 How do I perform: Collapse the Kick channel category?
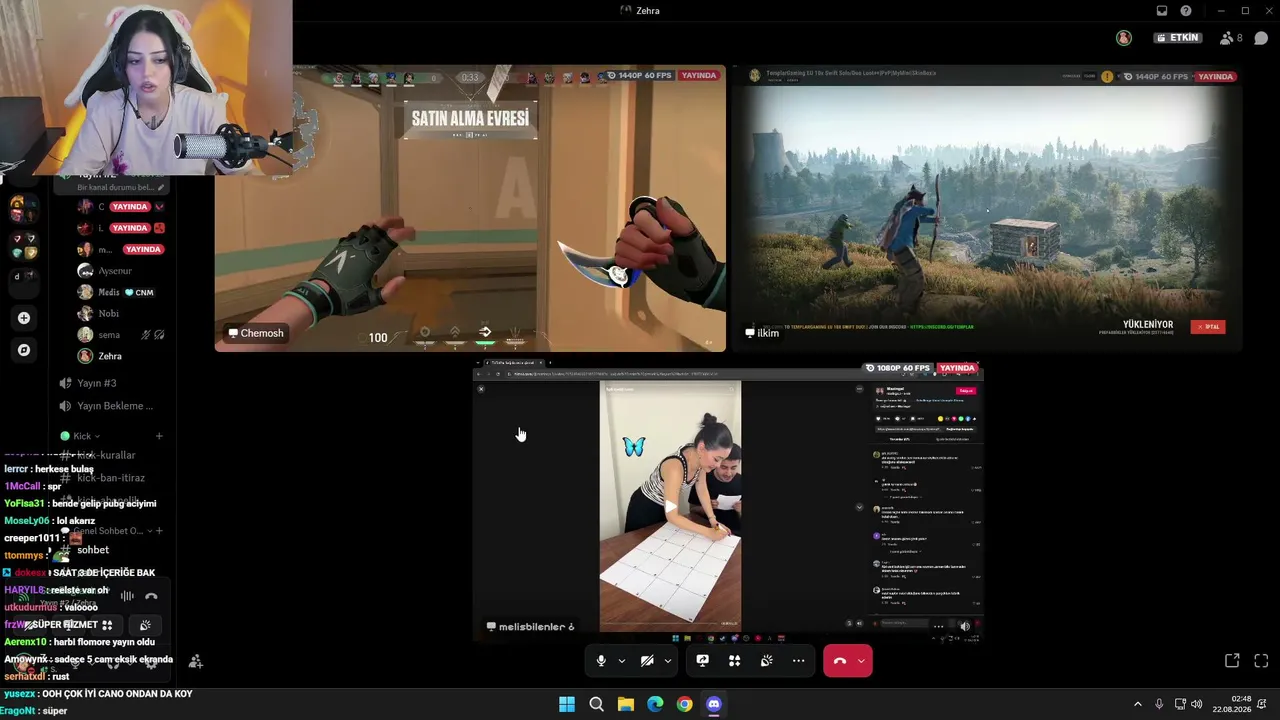pos(82,436)
